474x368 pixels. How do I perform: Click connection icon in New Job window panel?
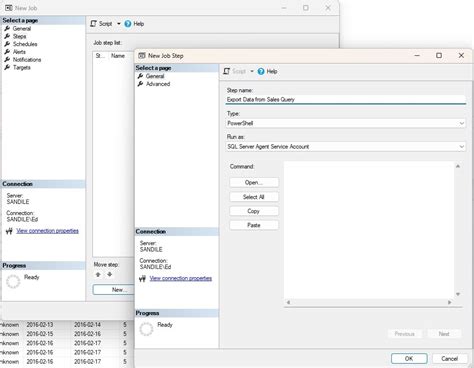tap(9, 231)
